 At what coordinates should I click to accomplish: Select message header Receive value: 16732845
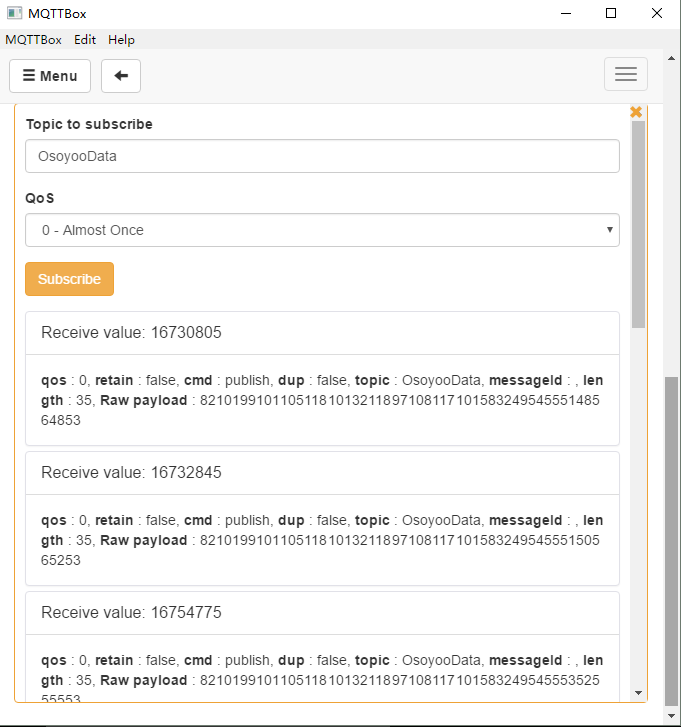point(322,473)
